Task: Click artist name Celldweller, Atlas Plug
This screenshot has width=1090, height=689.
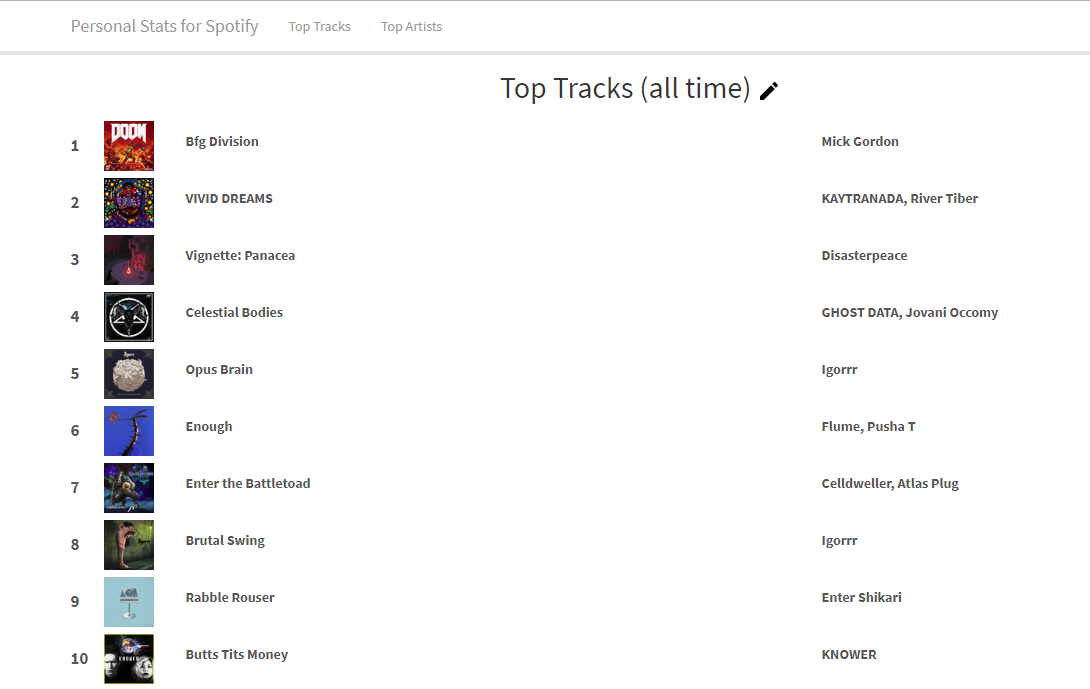Action: tap(890, 484)
